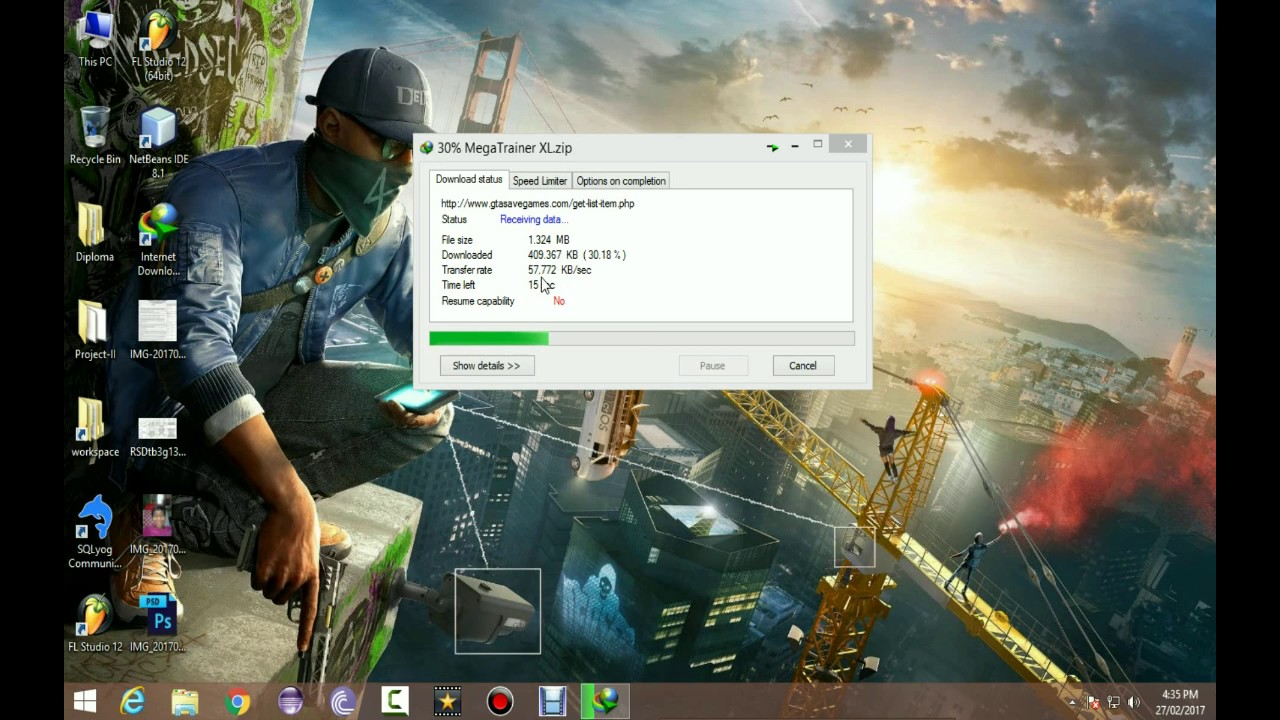Viewport: 1280px width, 720px height.
Task: Close the download dialog window
Action: click(848, 145)
